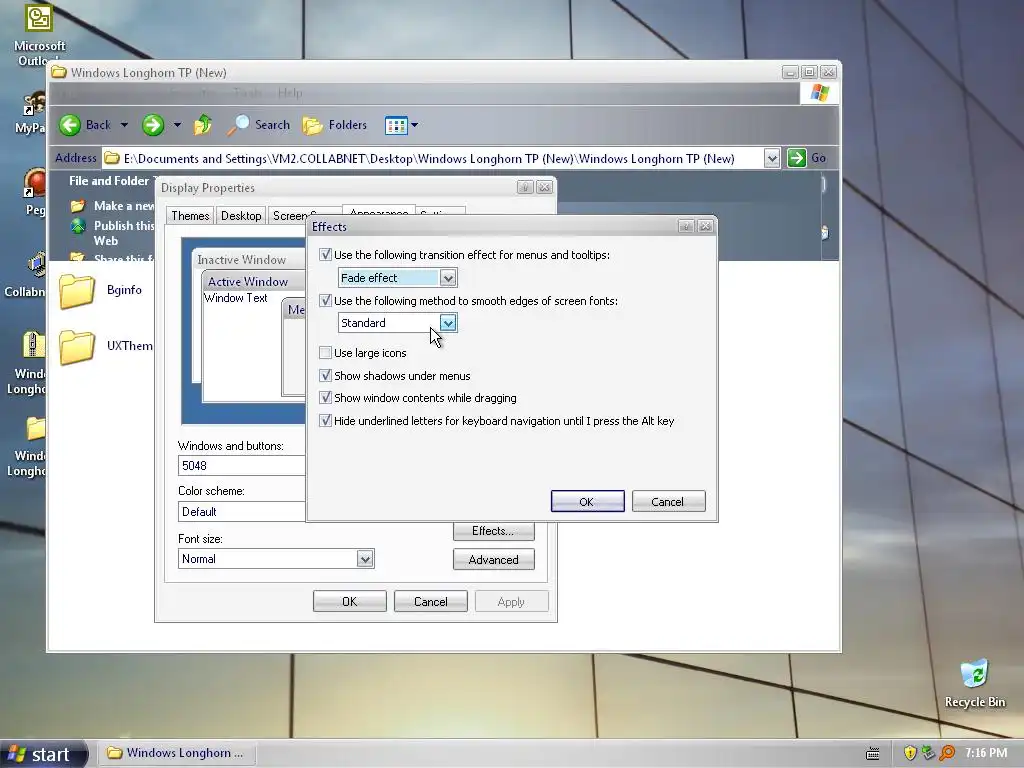Toggle transition effect for menus checkbox
Image resolution: width=1024 pixels, height=768 pixels.
325,255
